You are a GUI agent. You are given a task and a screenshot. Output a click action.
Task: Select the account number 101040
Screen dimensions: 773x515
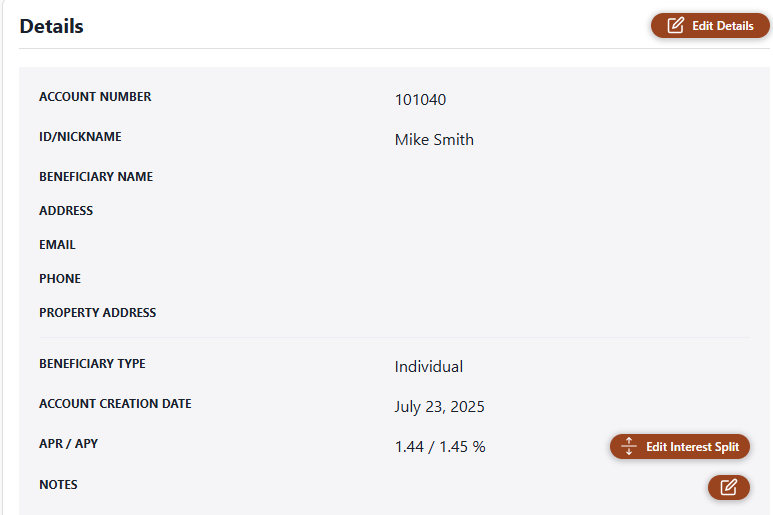tap(420, 100)
